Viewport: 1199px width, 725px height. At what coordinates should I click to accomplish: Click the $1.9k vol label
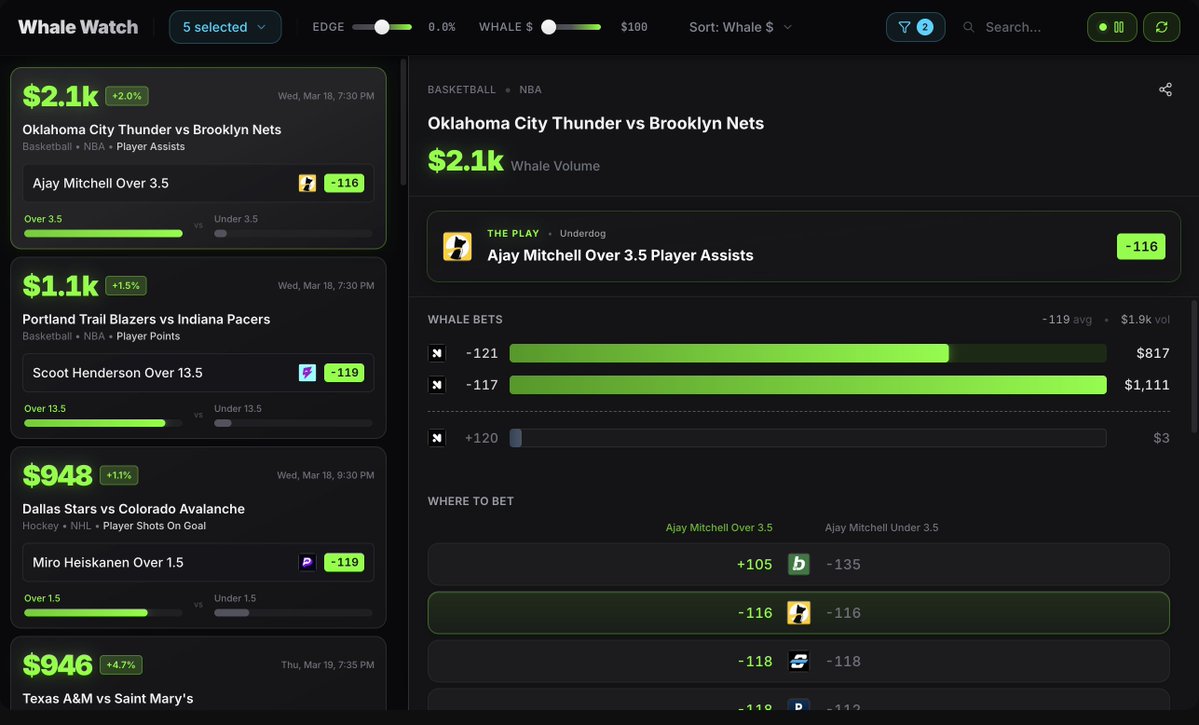[1145, 319]
